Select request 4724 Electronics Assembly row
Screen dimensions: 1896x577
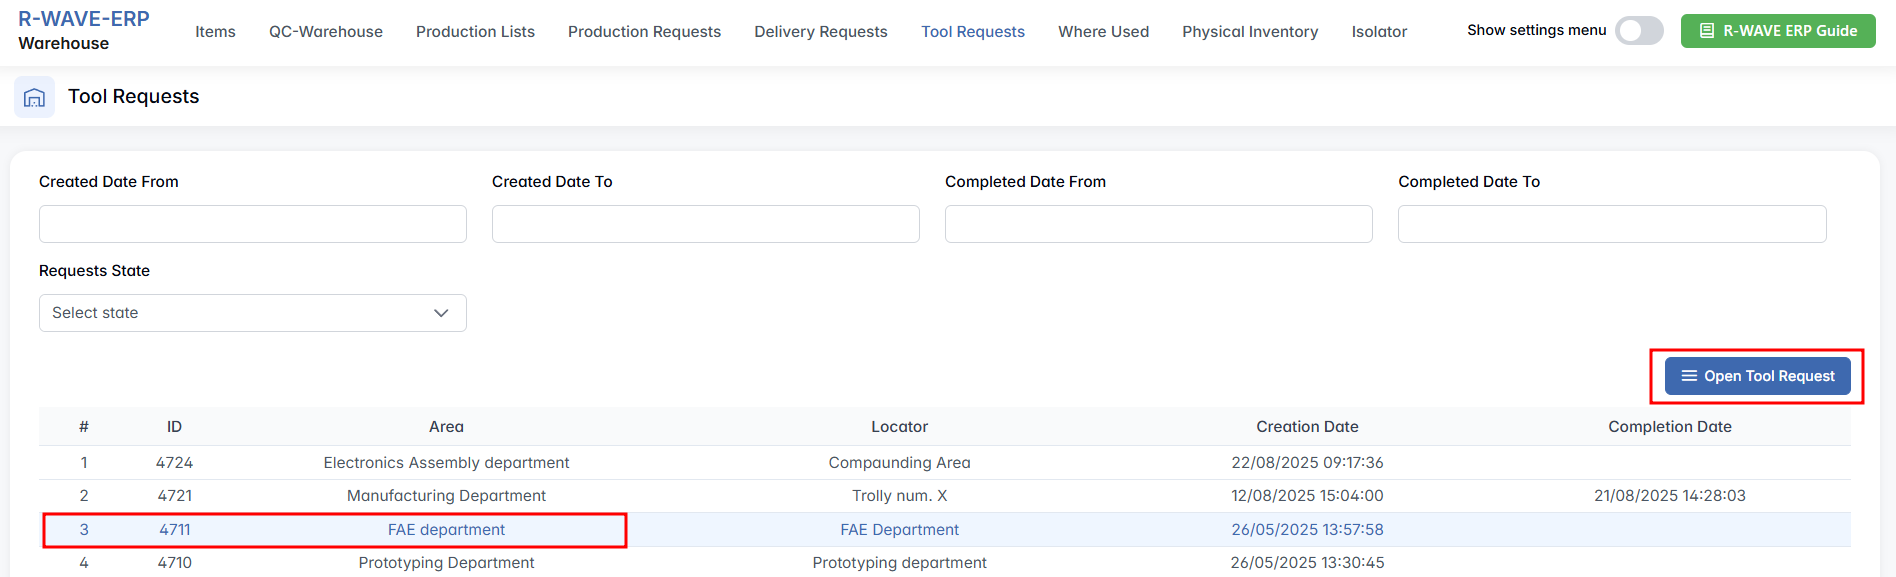coord(446,463)
